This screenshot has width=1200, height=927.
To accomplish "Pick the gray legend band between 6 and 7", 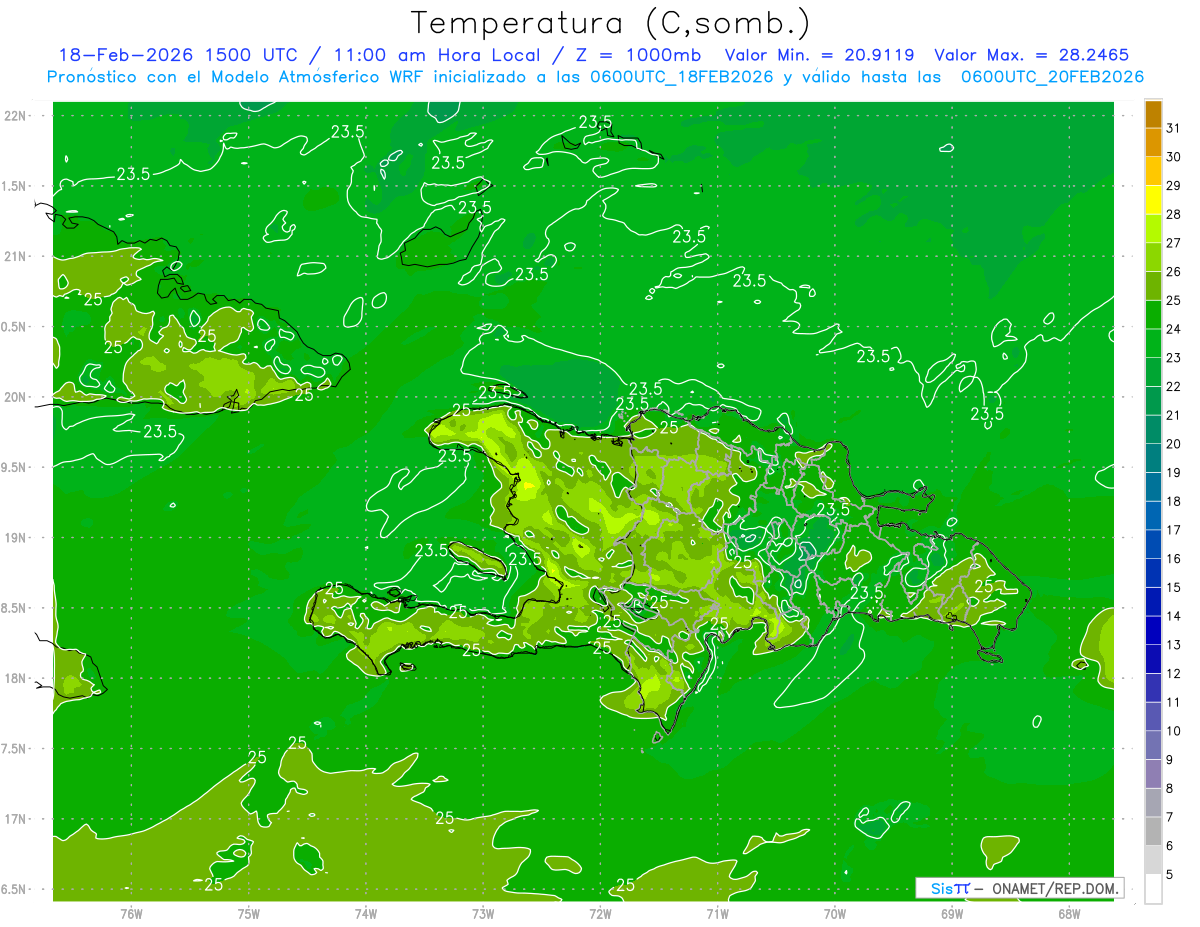I will [1153, 831].
